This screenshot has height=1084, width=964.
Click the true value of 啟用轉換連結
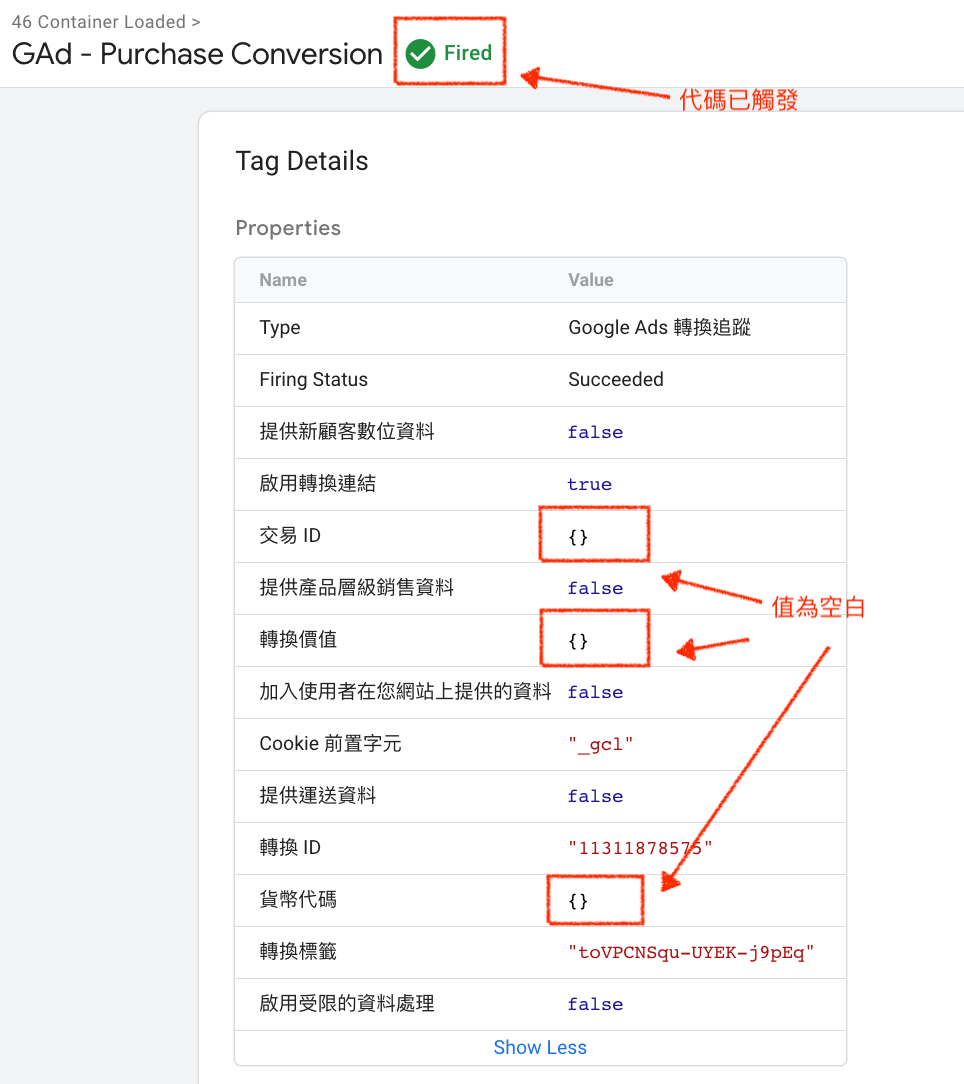point(589,485)
